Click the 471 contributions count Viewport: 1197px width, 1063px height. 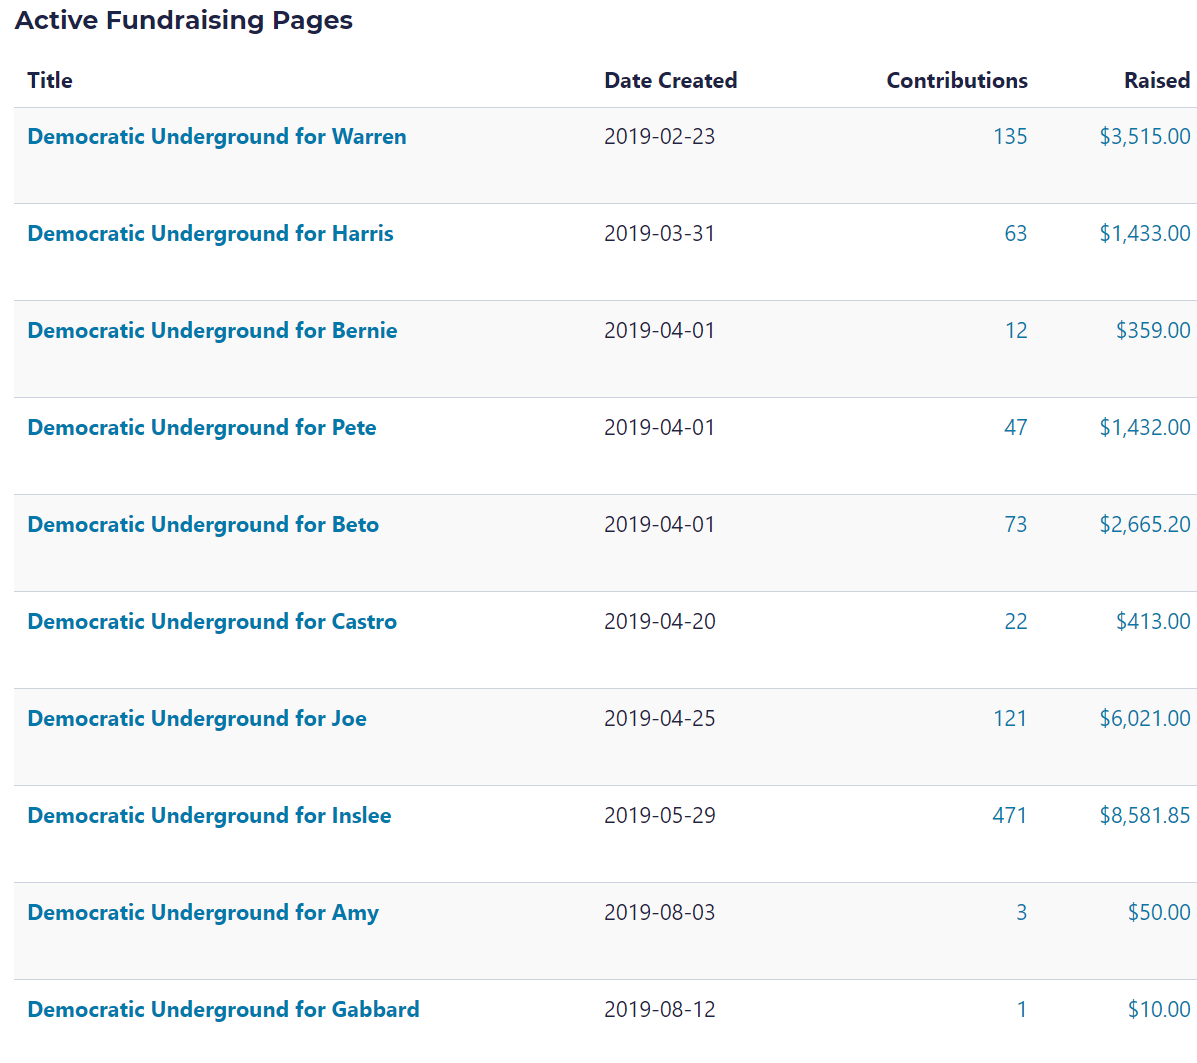point(1009,816)
